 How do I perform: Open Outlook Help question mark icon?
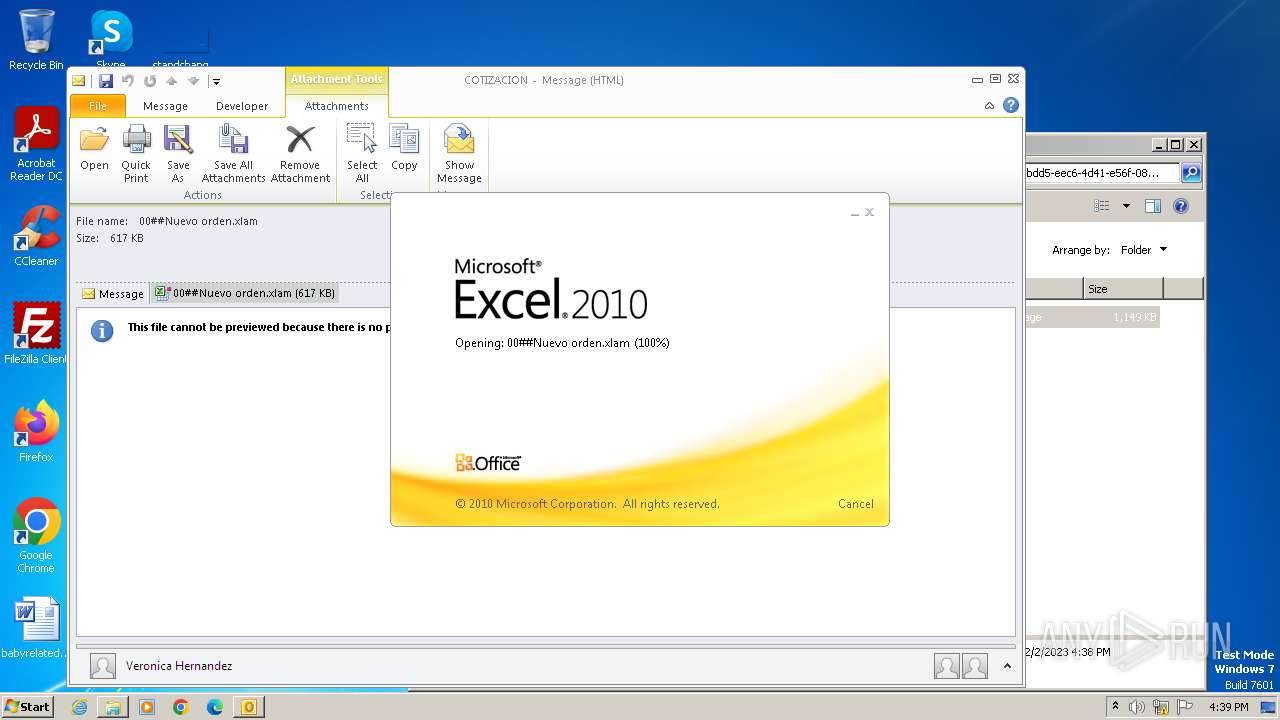pos(1011,105)
